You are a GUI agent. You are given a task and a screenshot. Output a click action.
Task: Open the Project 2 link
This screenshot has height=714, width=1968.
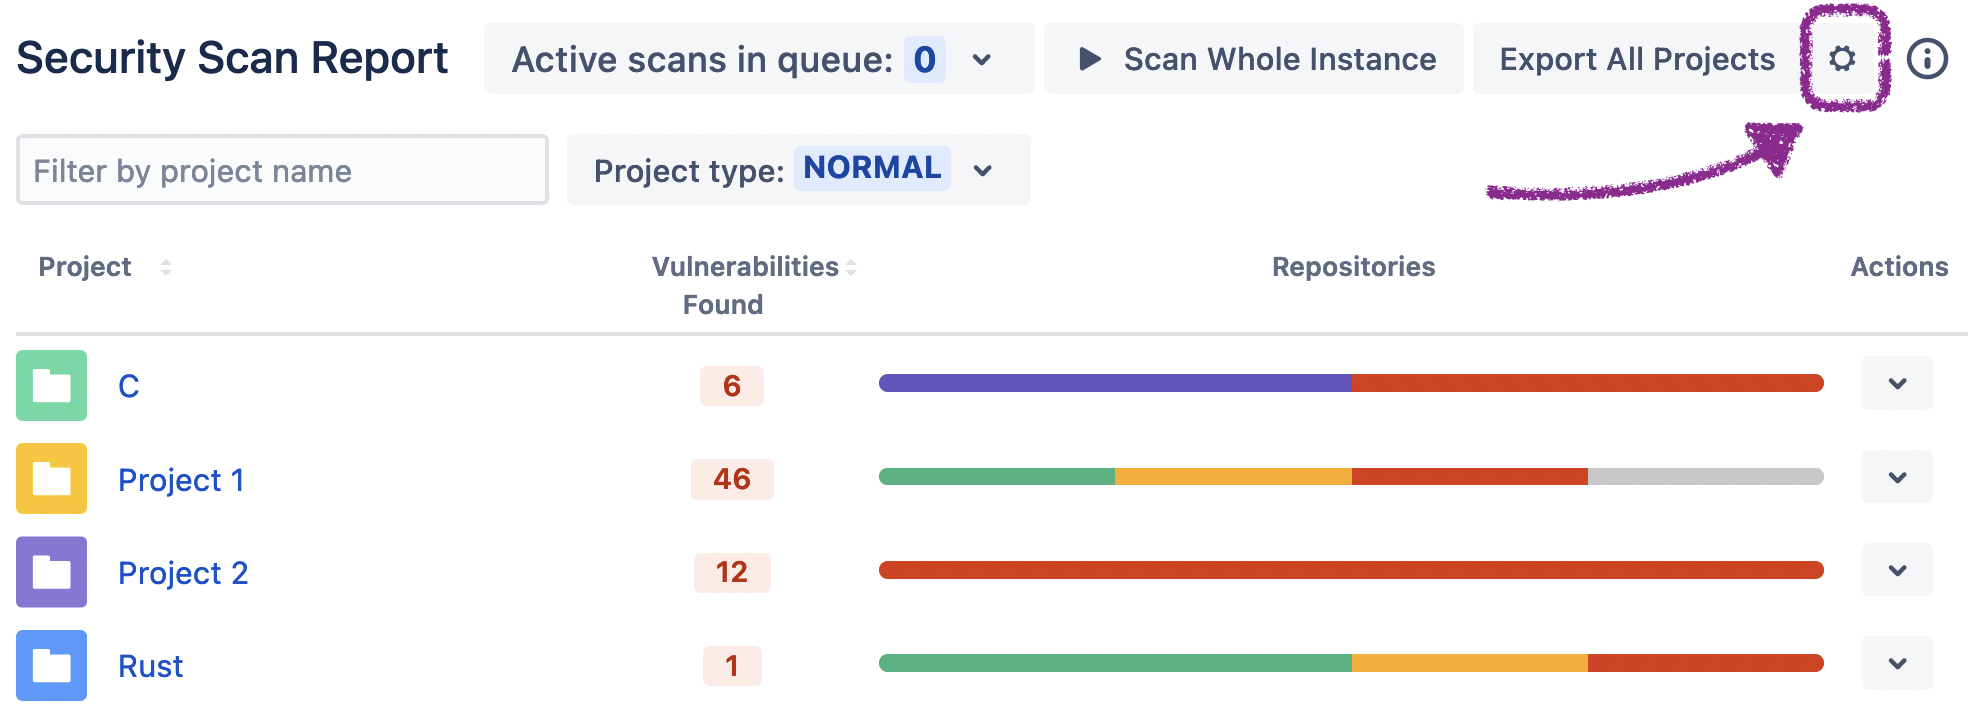[x=183, y=572]
